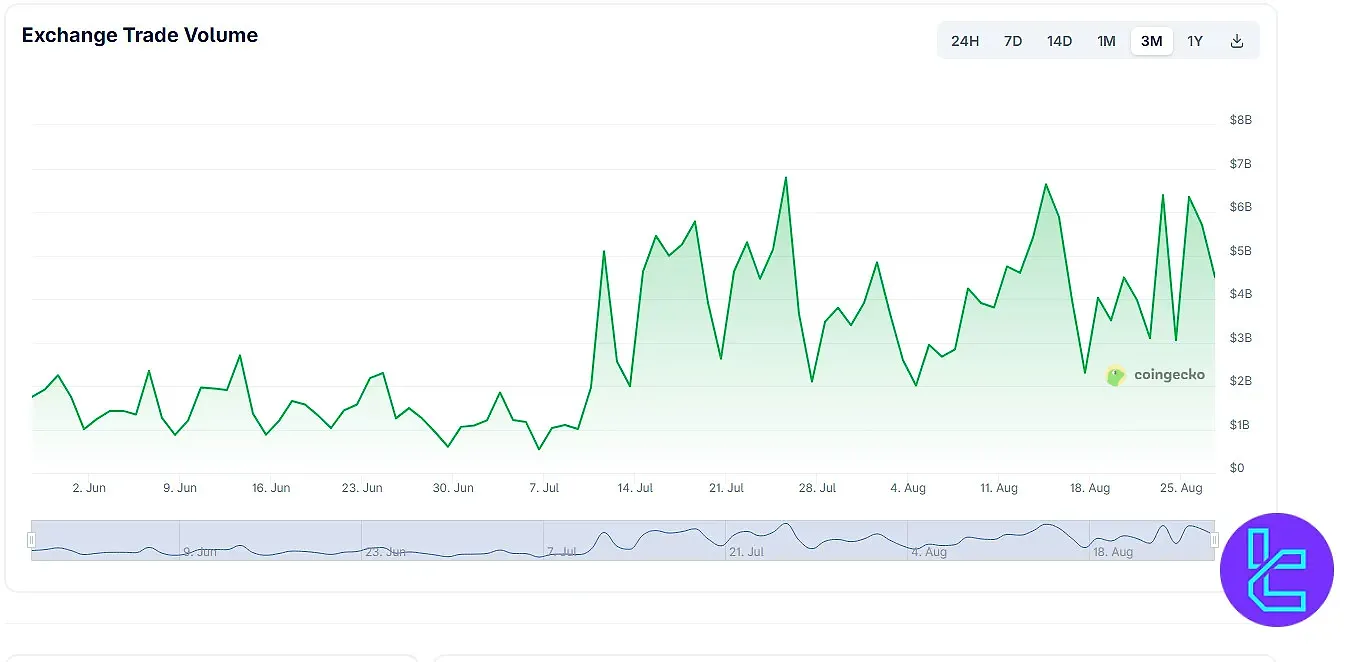Click the coingecko watermark text

click(1169, 376)
